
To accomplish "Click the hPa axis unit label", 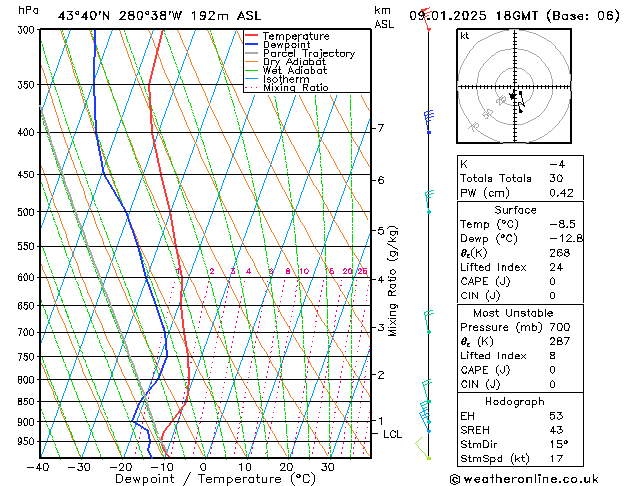I will click(28, 11).
